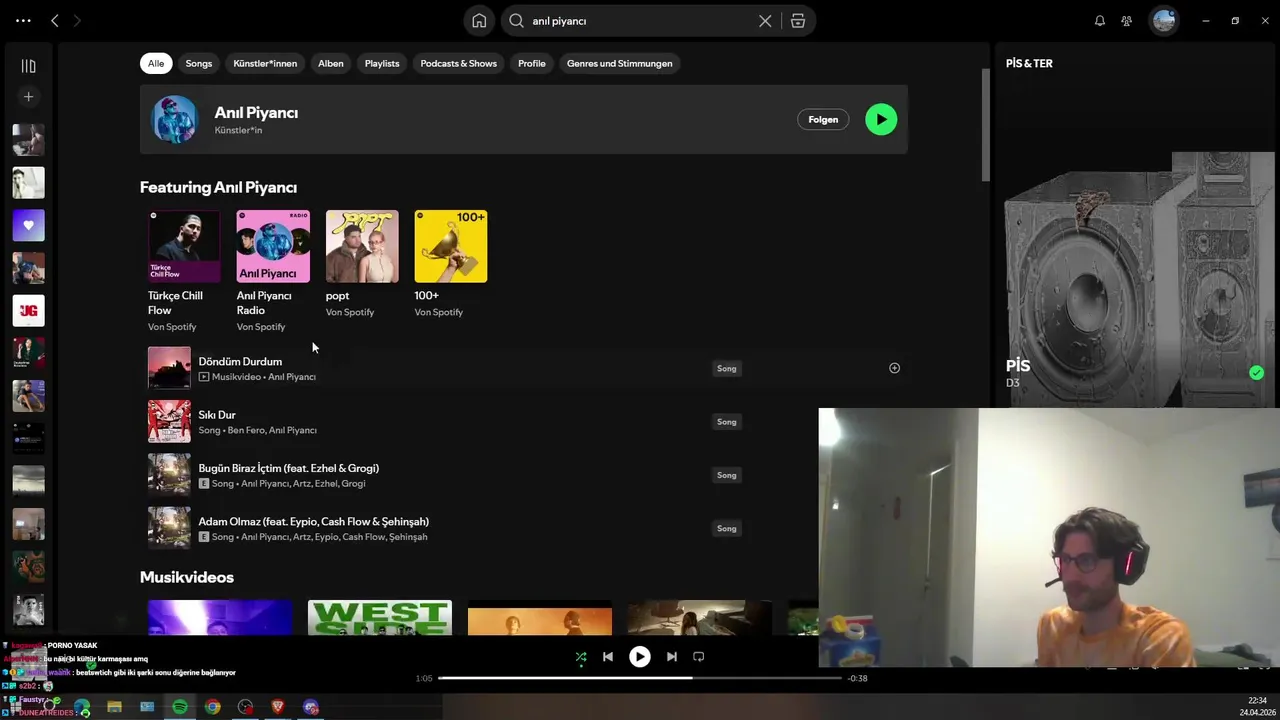Open the Browse icon in search bar

(798, 21)
